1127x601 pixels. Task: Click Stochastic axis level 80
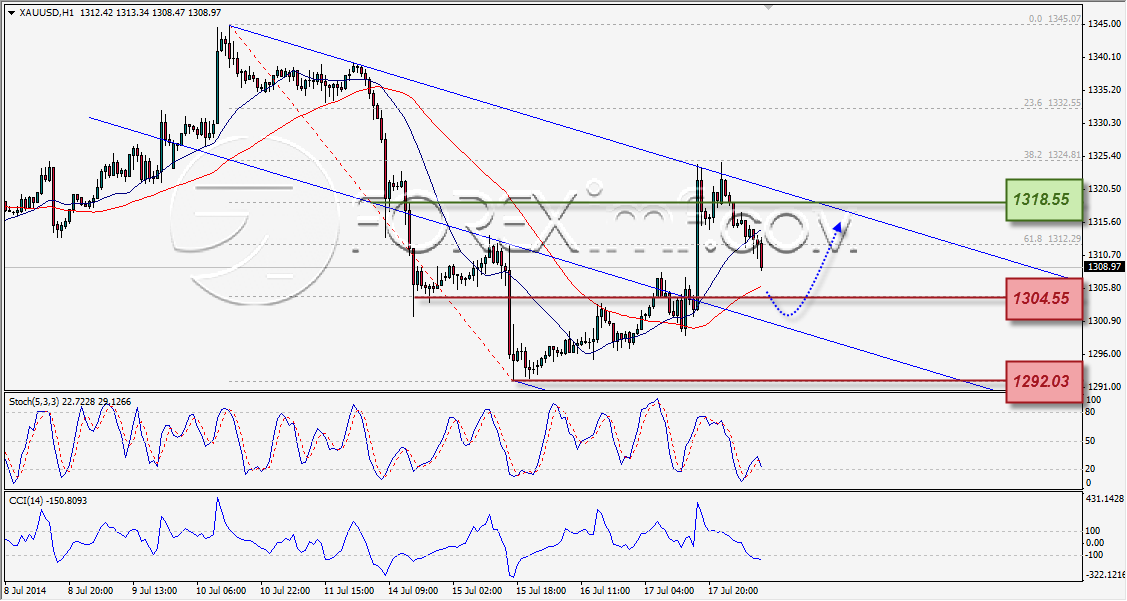pyautogui.click(x=1090, y=412)
